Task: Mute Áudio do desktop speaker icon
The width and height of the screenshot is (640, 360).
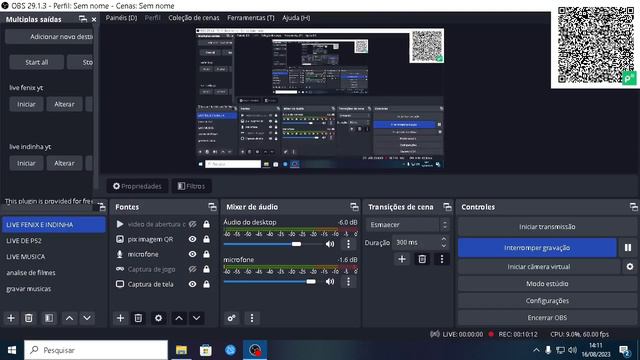Action: tap(330, 244)
